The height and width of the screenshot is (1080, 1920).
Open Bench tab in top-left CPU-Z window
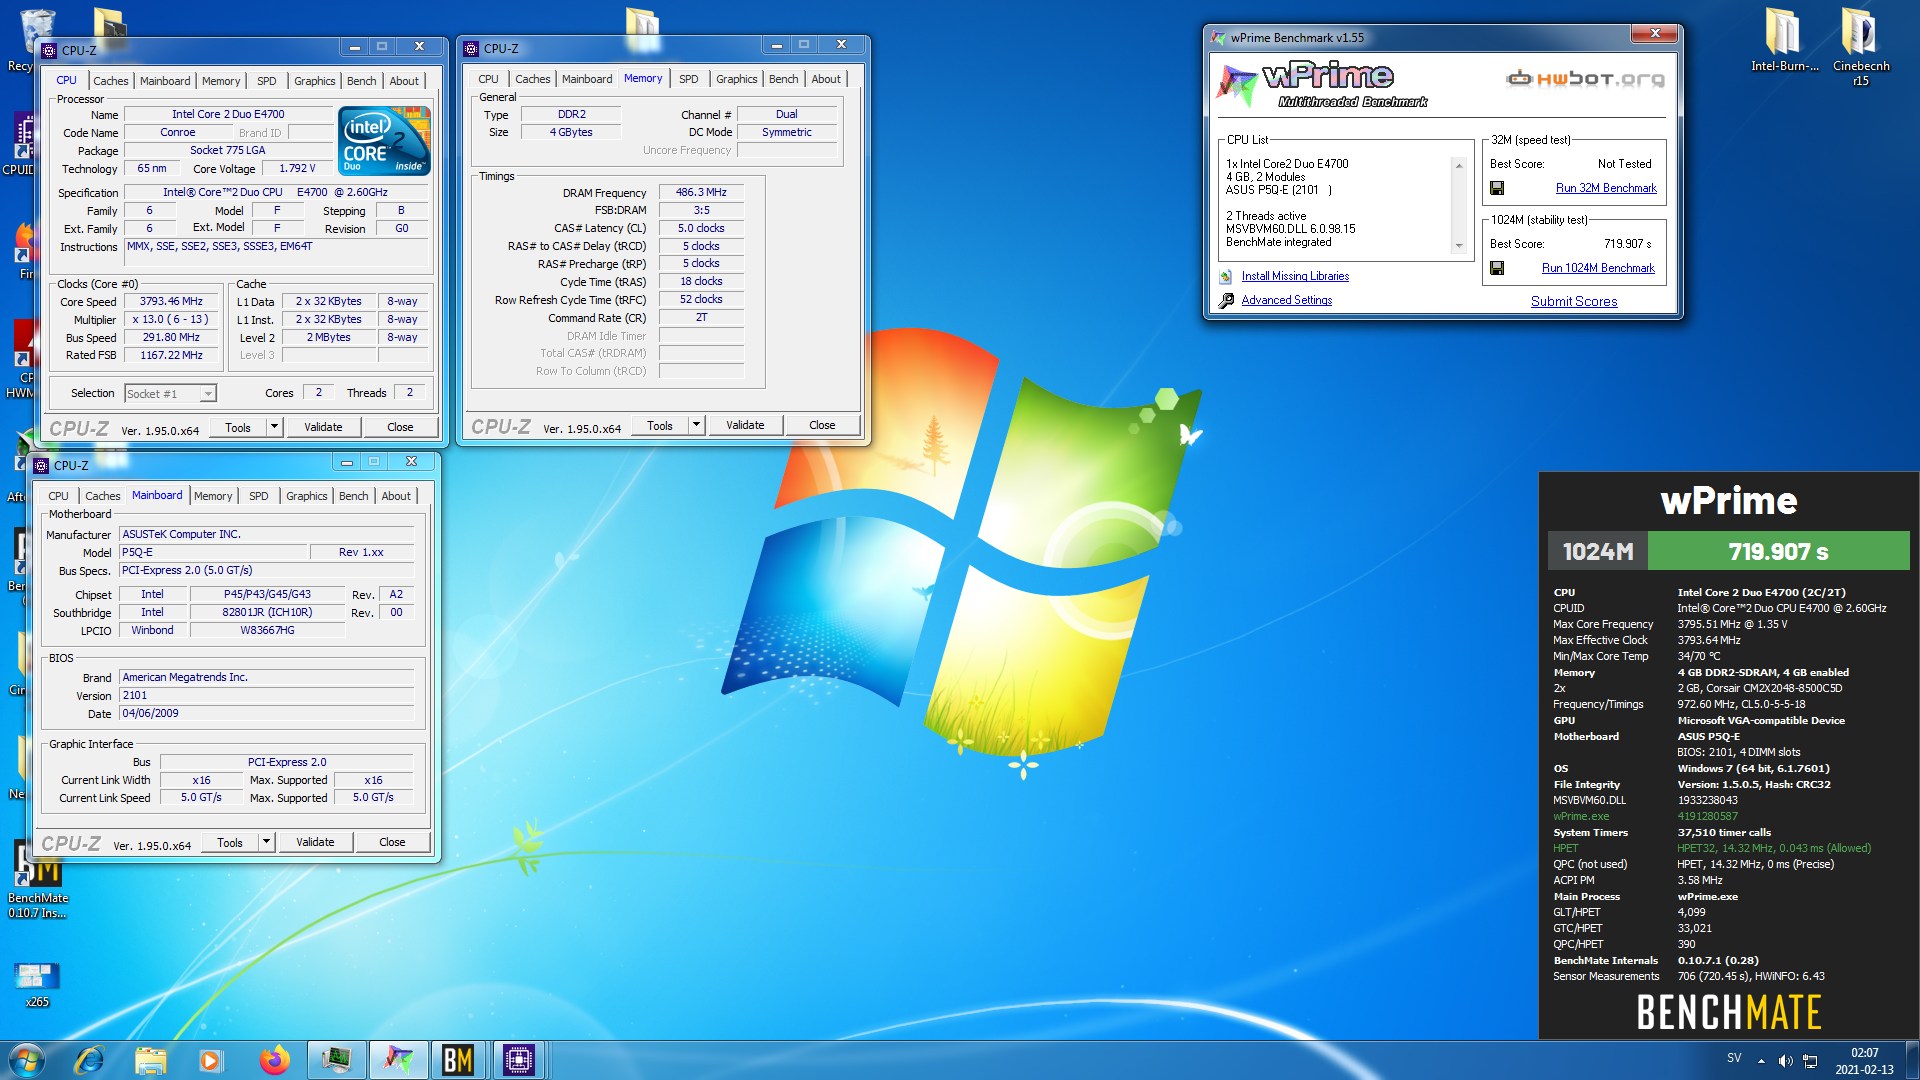coord(361,81)
